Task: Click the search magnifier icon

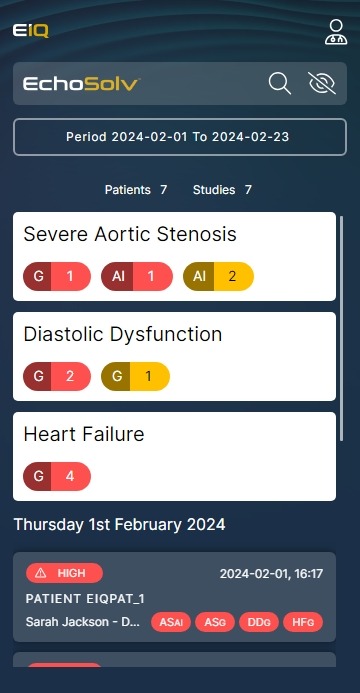Action: coord(280,84)
